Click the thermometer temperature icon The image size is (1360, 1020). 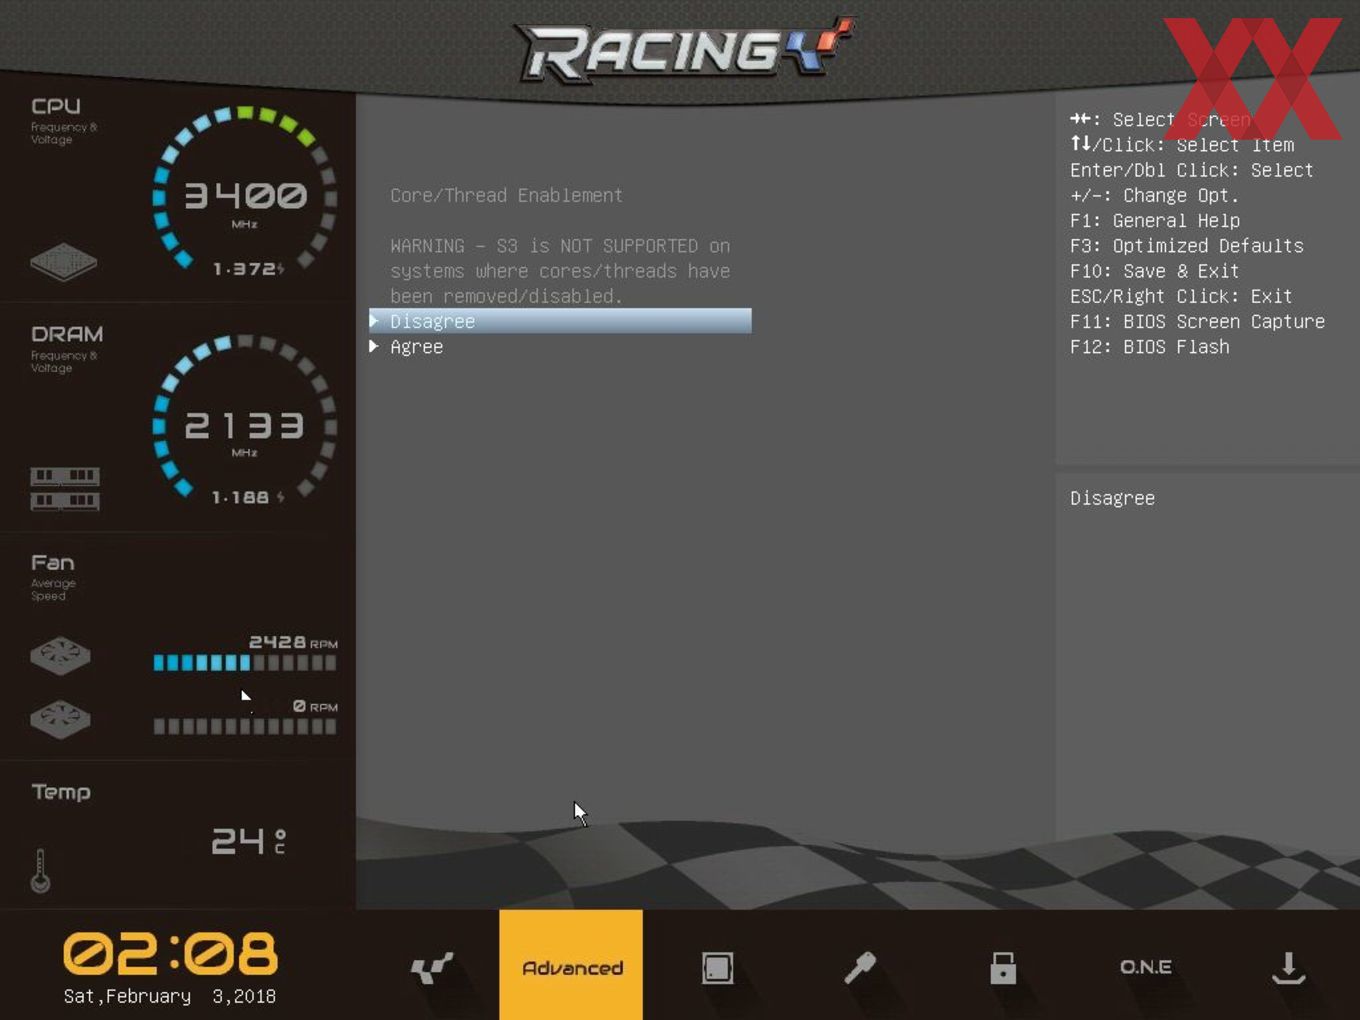click(40, 870)
